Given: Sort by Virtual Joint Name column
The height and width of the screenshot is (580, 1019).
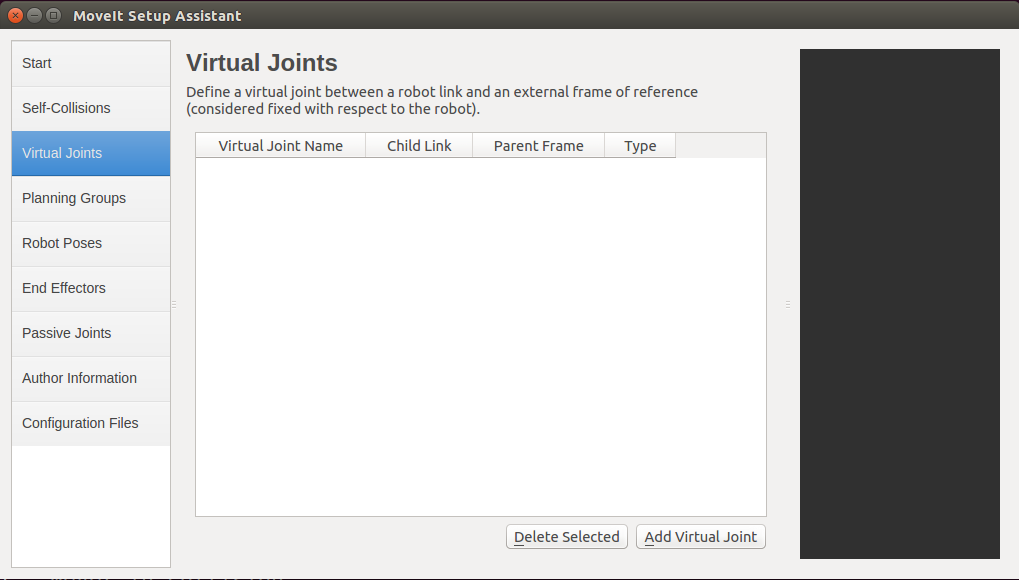Looking at the screenshot, I should [x=281, y=146].
